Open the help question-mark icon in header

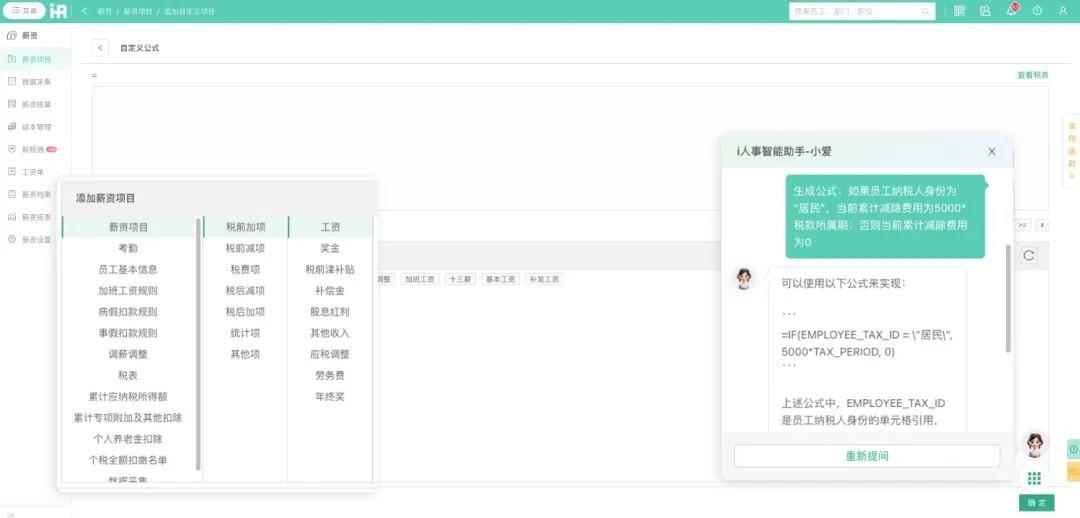click(x=1037, y=11)
